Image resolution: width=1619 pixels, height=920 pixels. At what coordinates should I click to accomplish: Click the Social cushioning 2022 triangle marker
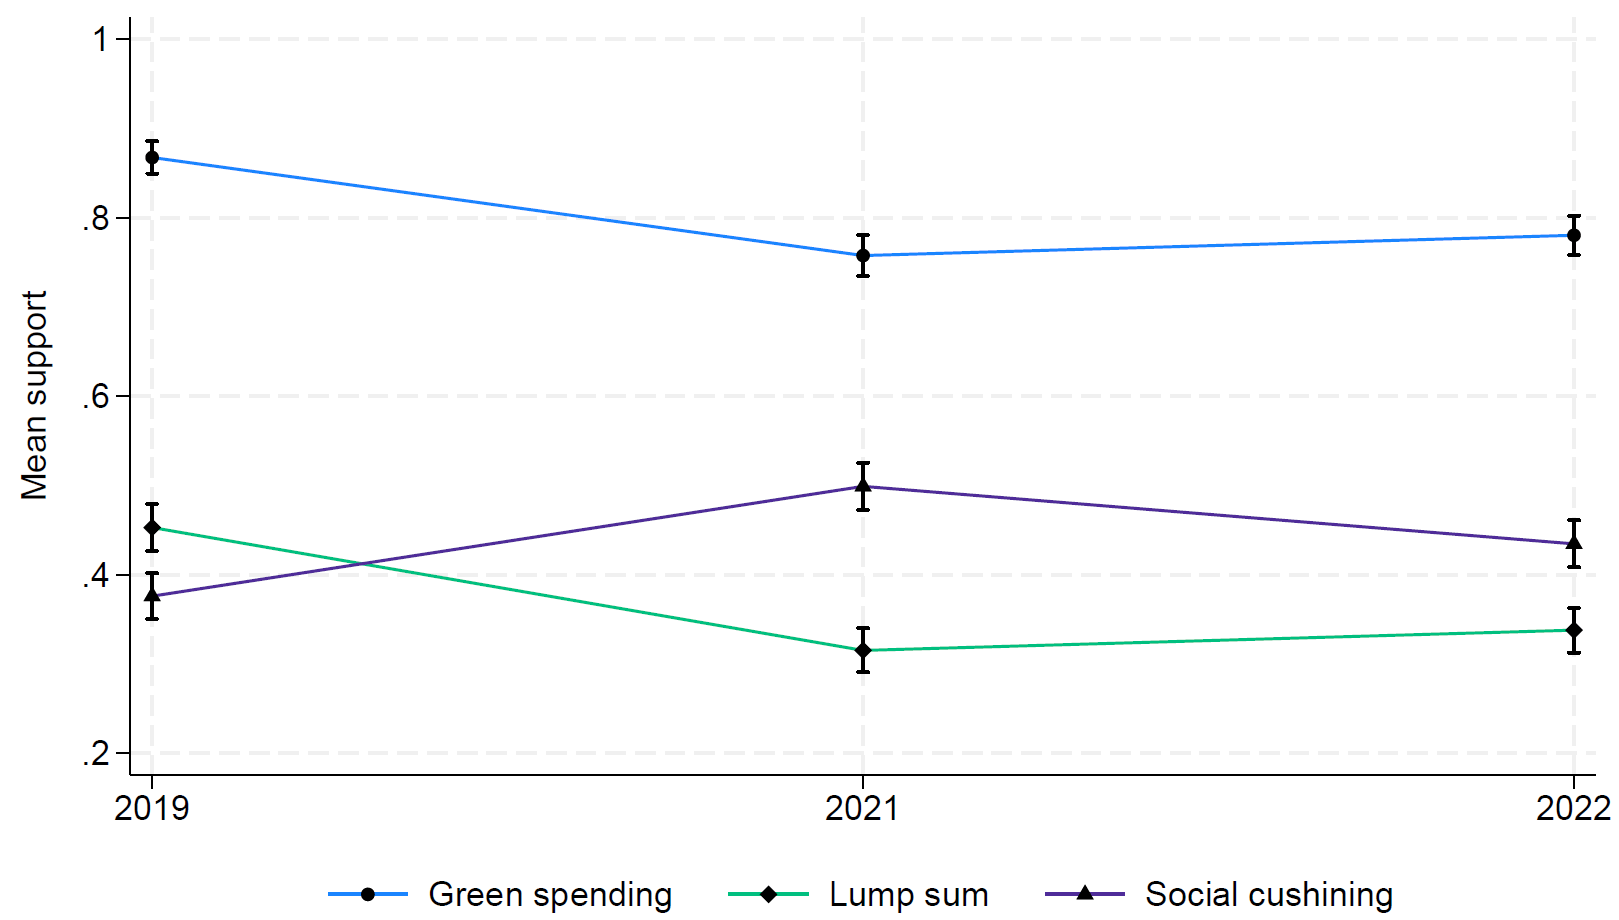click(1574, 543)
